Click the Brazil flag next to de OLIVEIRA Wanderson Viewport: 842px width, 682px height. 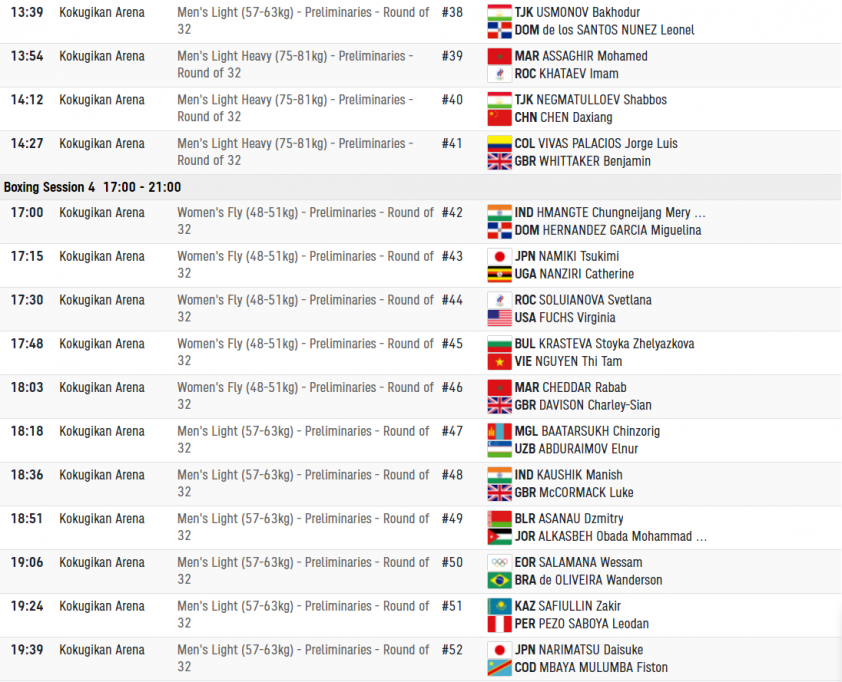(499, 581)
